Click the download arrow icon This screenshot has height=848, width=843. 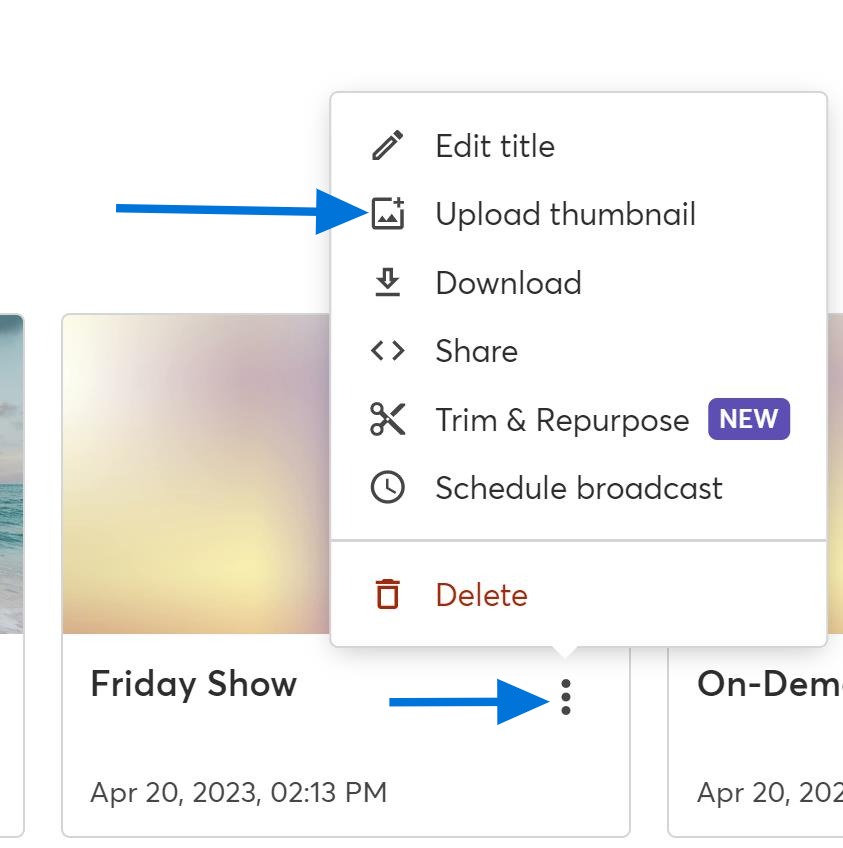coord(390,282)
